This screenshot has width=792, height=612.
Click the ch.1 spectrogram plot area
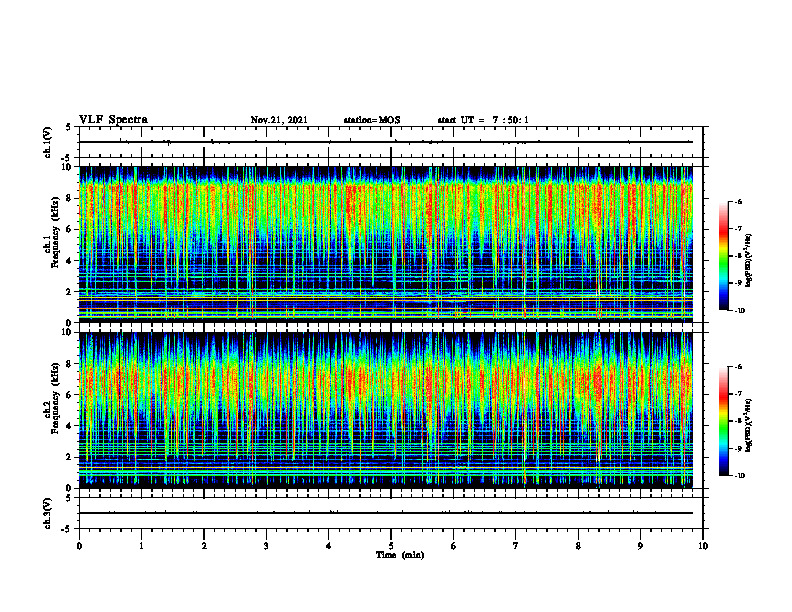pos(386,244)
